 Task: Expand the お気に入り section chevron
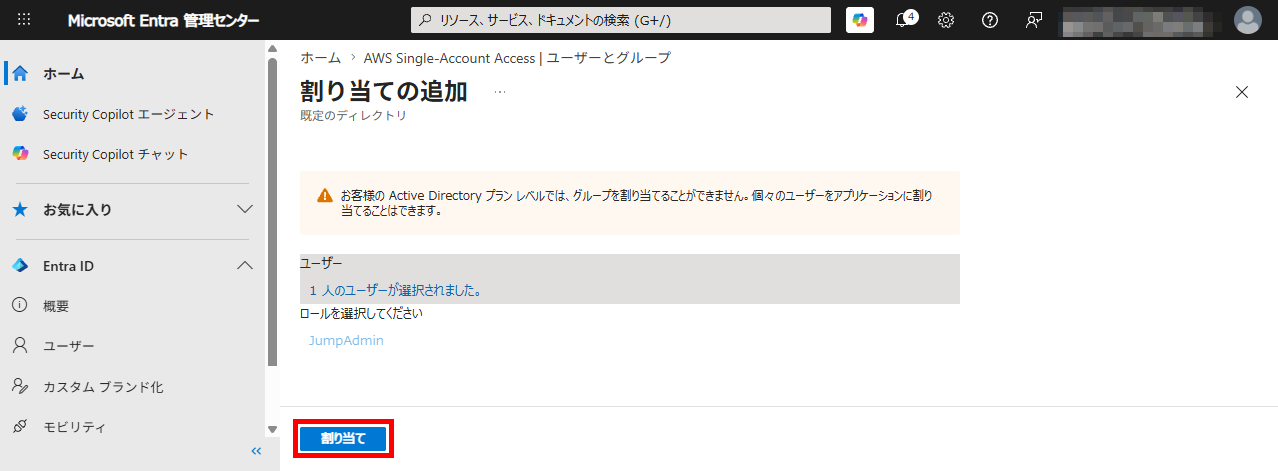click(x=244, y=210)
